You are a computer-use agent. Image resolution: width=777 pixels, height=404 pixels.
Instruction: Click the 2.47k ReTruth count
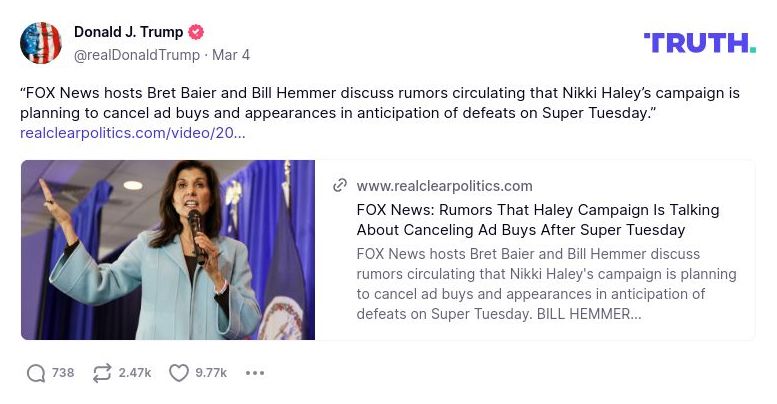[135, 373]
